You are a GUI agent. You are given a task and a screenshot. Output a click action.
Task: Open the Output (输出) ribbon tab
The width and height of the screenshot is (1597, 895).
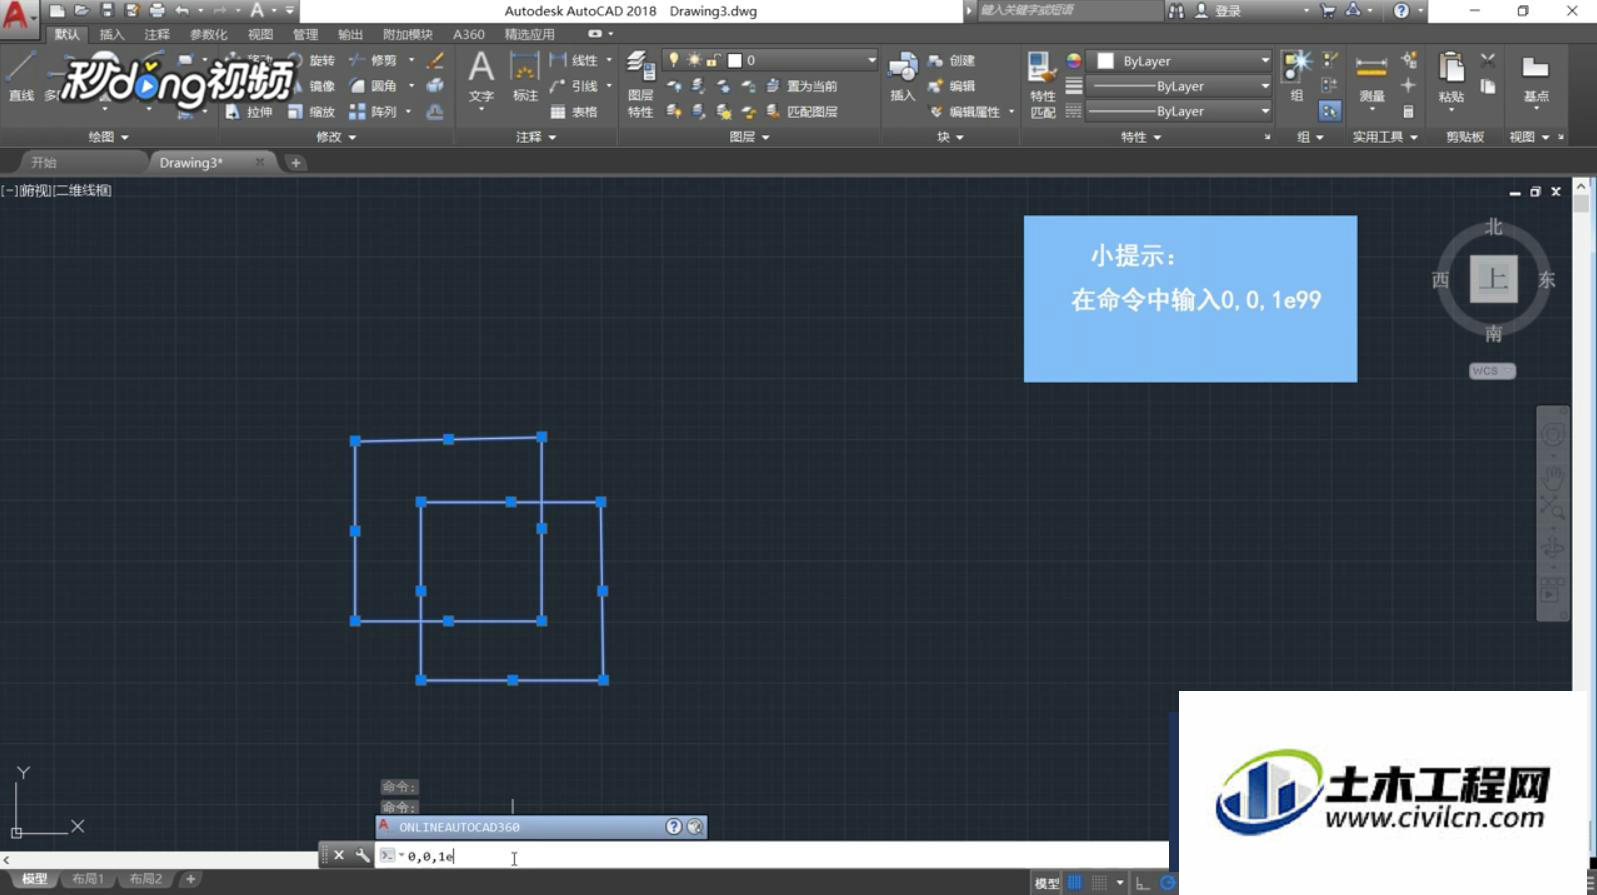click(350, 34)
